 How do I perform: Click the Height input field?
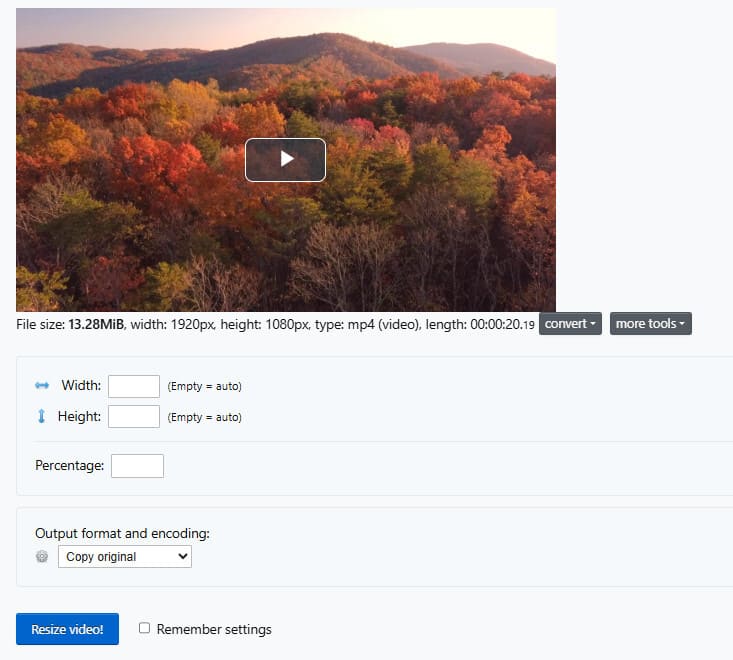point(134,416)
